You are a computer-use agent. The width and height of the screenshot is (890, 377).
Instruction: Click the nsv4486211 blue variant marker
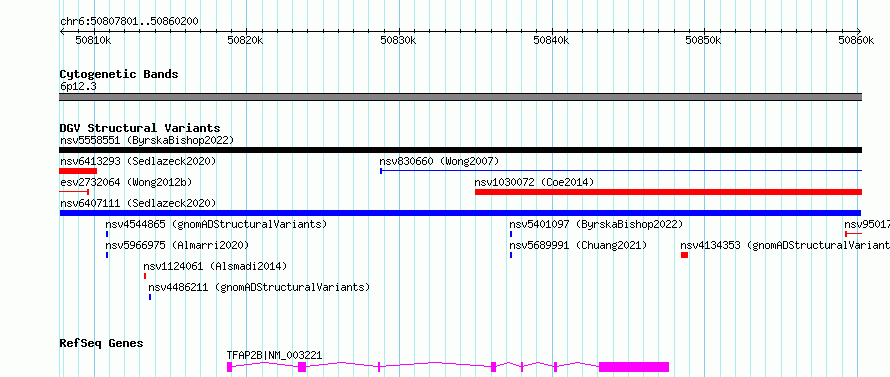150,297
